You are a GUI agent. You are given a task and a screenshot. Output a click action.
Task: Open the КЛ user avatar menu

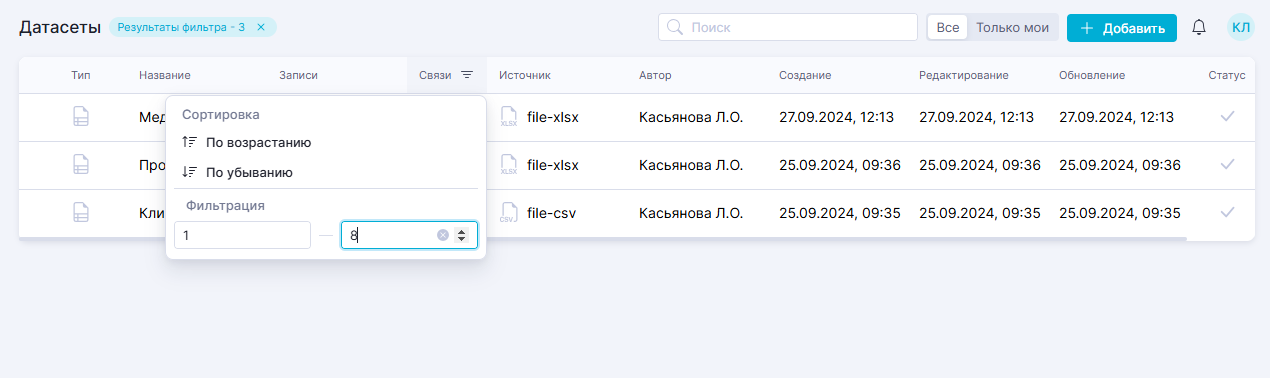pyautogui.click(x=1240, y=28)
